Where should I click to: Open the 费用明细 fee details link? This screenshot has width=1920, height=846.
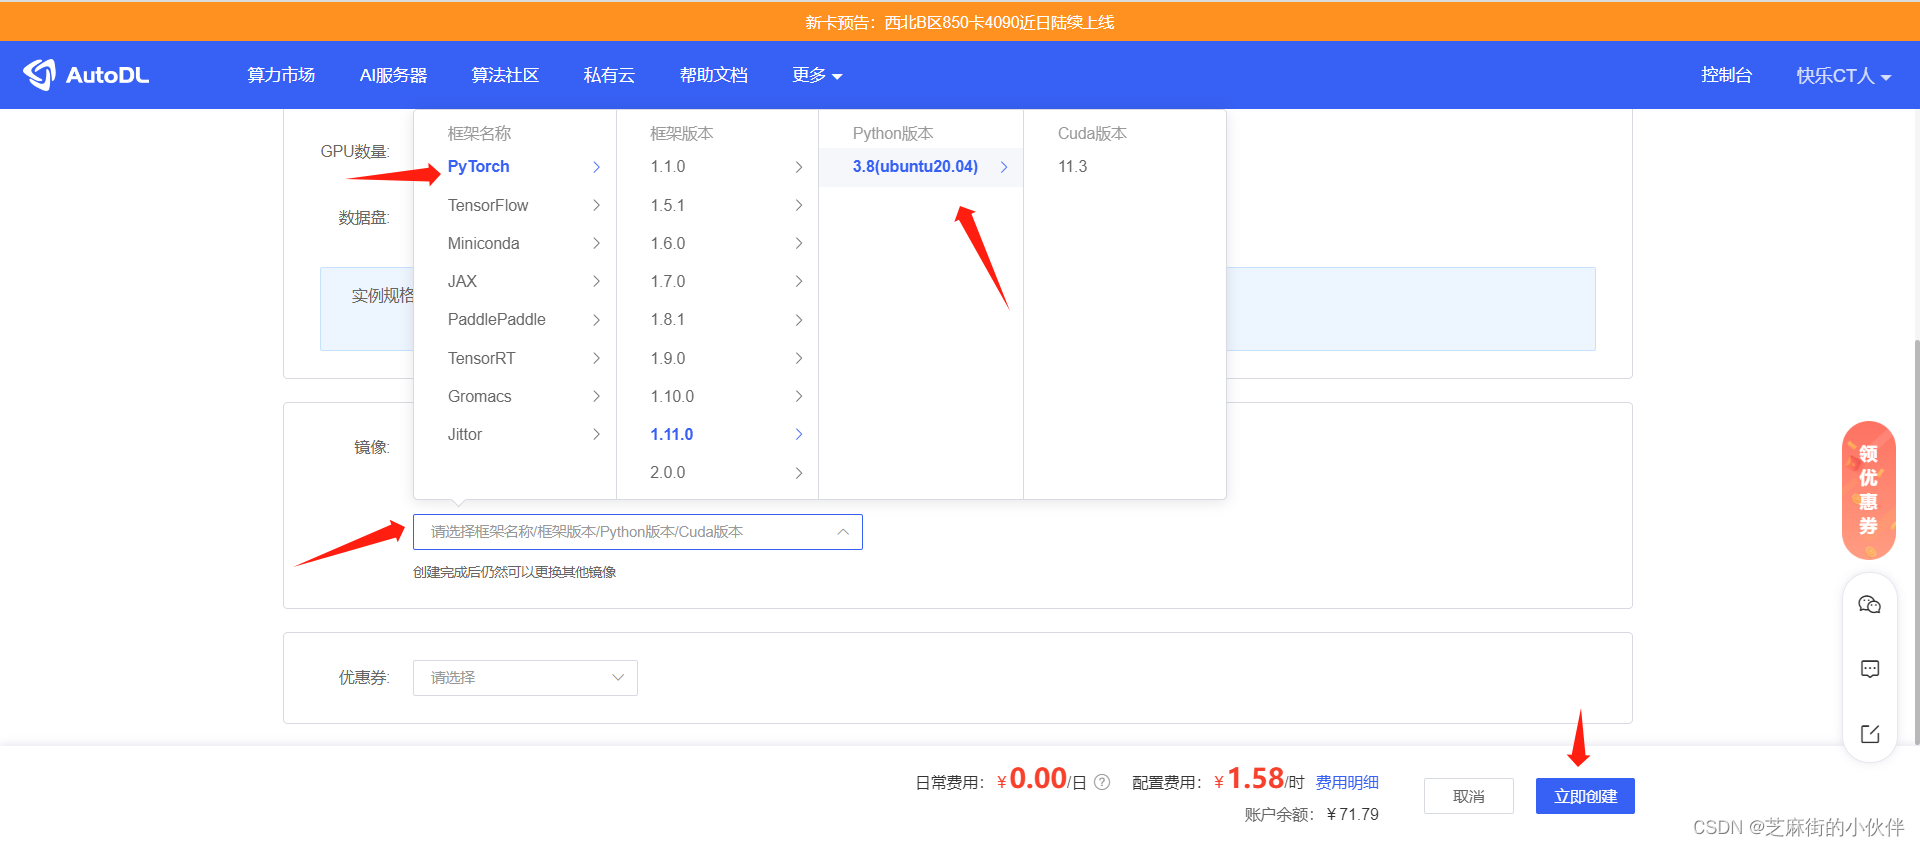(x=1347, y=782)
